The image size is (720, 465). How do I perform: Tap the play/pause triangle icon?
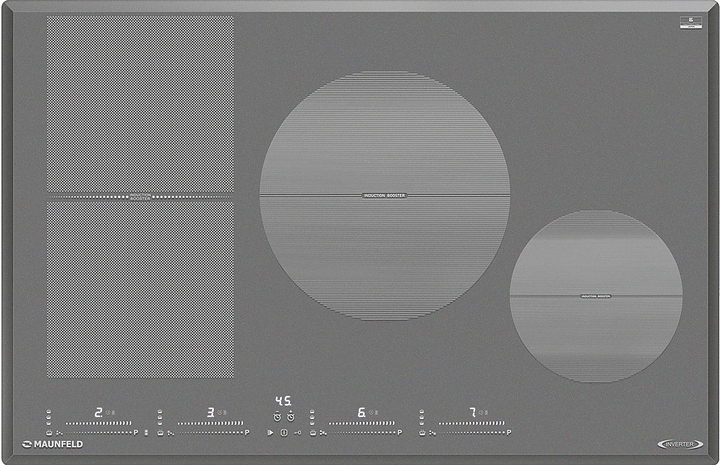pos(270,433)
